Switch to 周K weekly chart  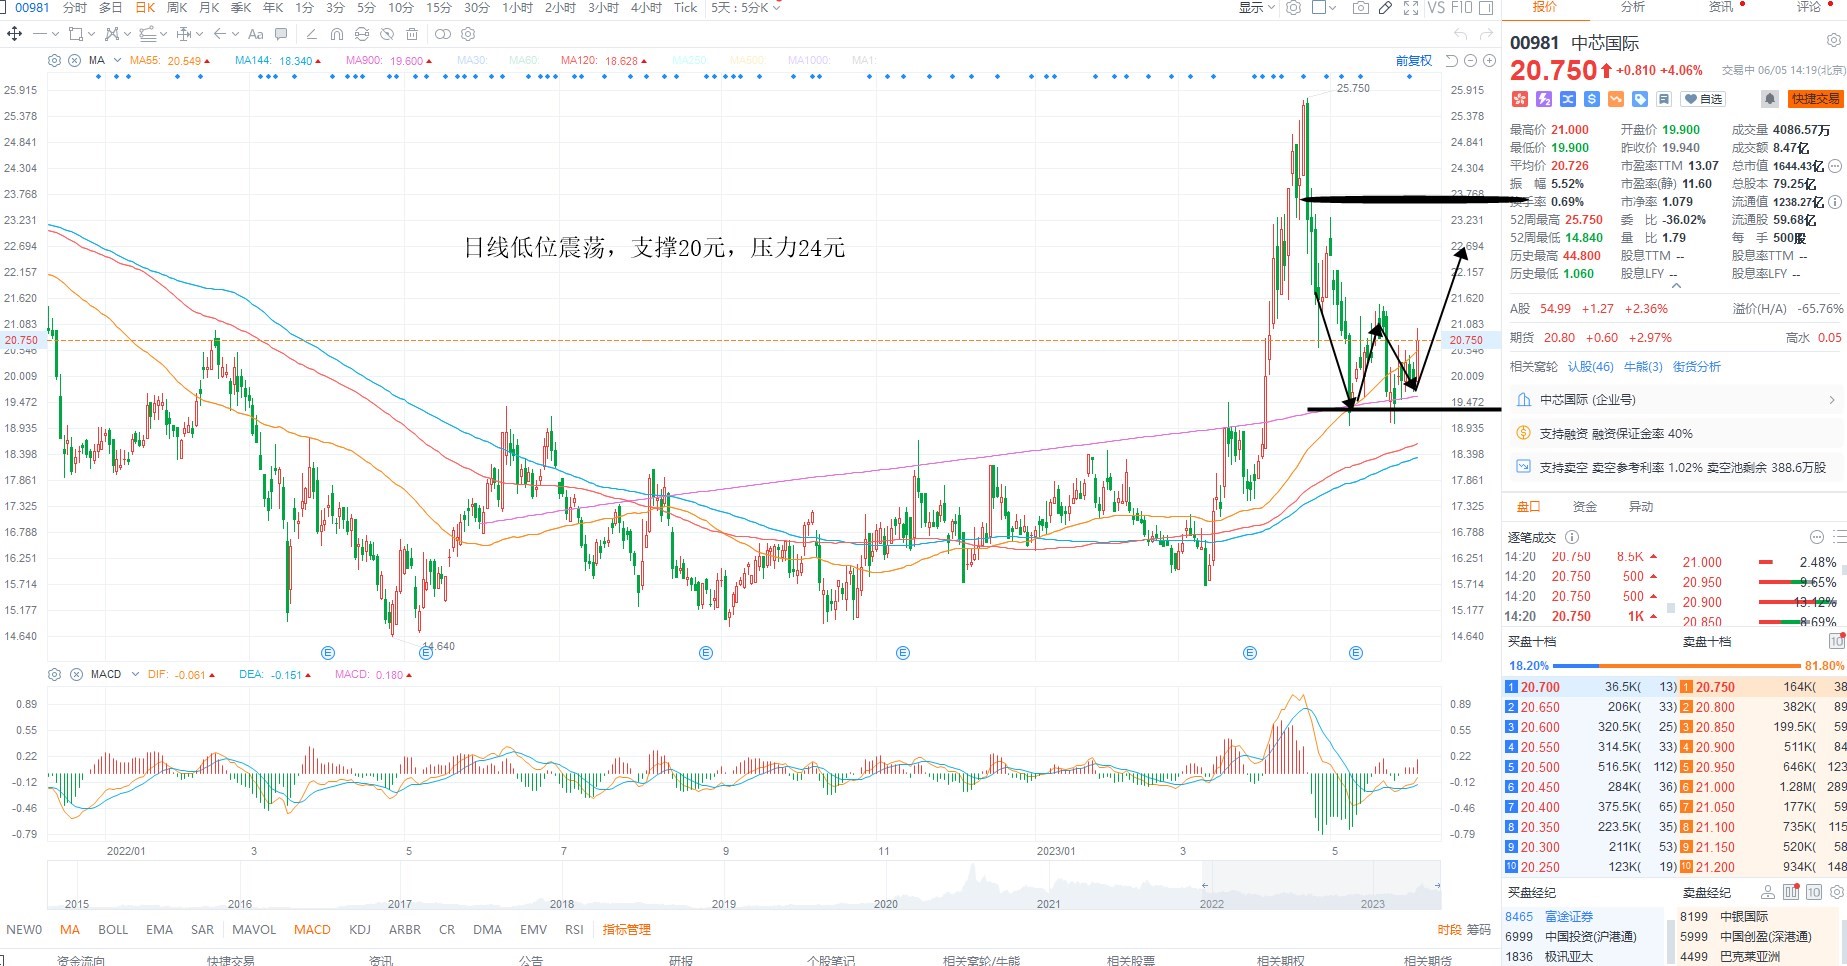[x=177, y=8]
